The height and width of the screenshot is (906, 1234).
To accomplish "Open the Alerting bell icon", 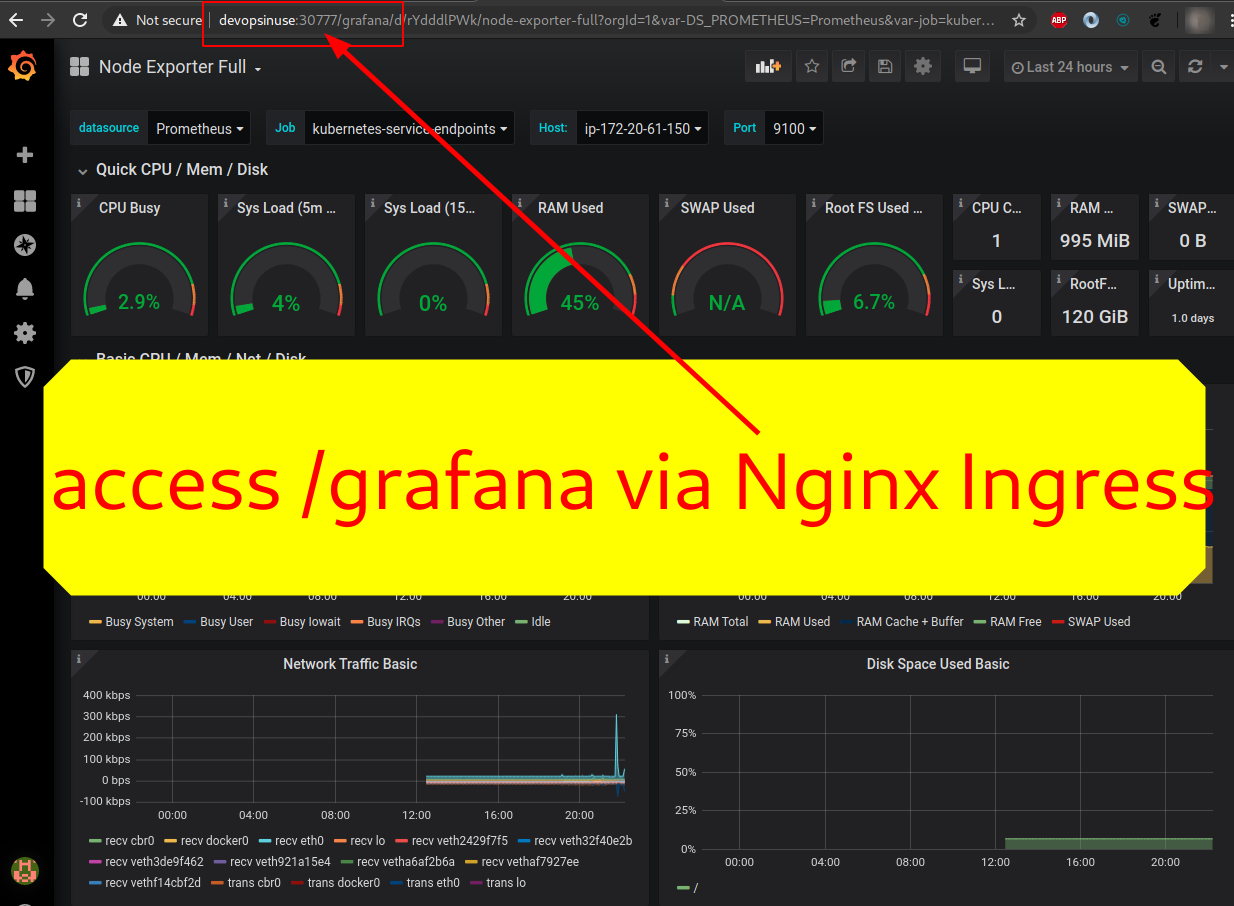I will tap(25, 289).
